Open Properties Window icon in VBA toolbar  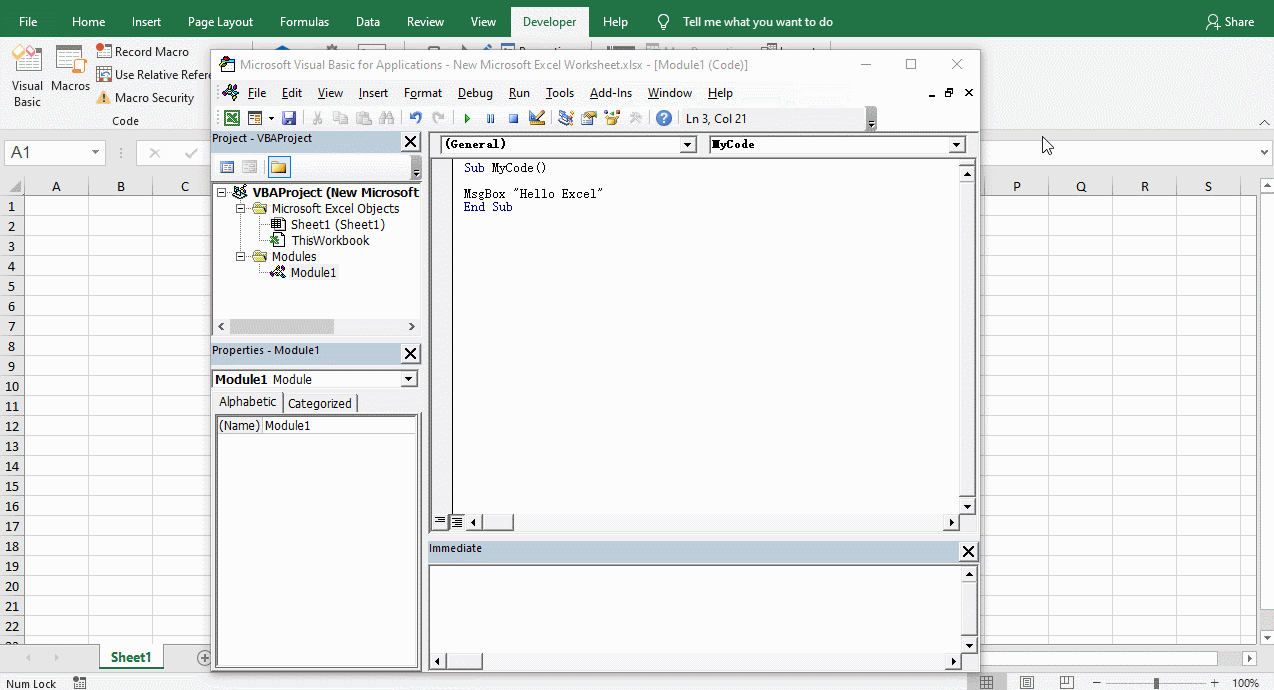(x=589, y=118)
